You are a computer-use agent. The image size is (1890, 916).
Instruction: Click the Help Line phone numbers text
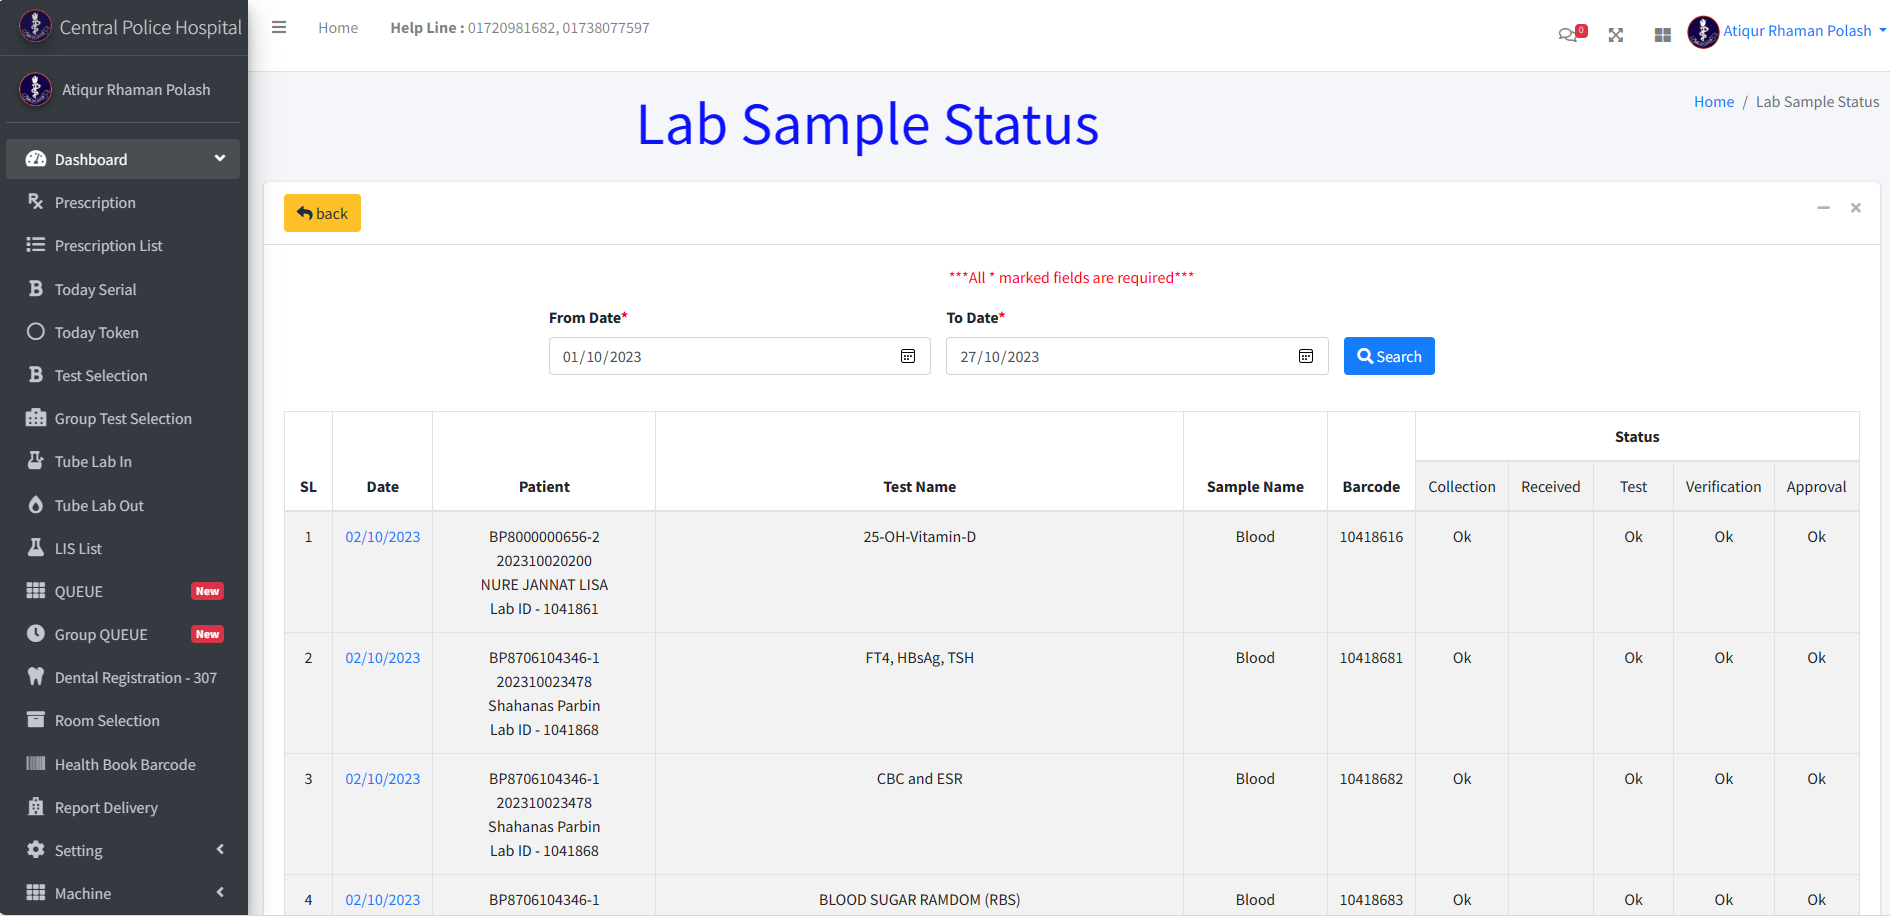pos(559,28)
